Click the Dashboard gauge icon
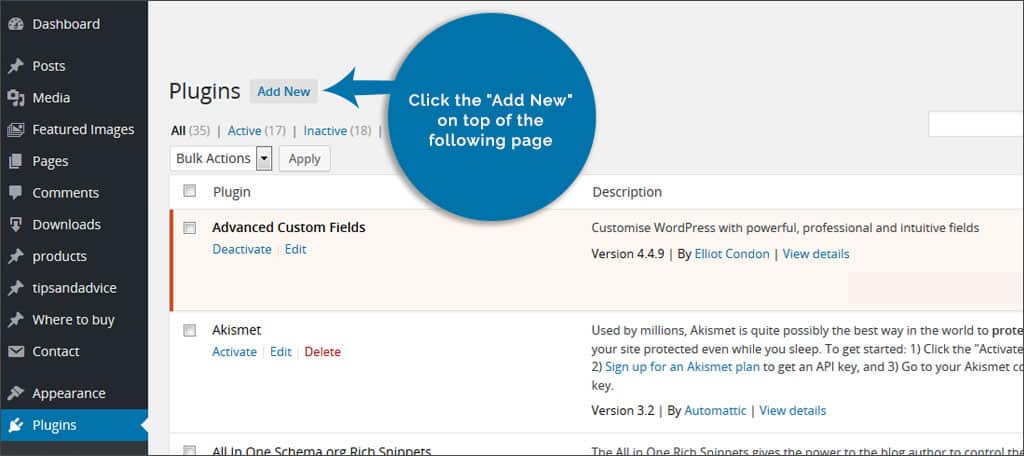The height and width of the screenshot is (456, 1024). pos(16,24)
